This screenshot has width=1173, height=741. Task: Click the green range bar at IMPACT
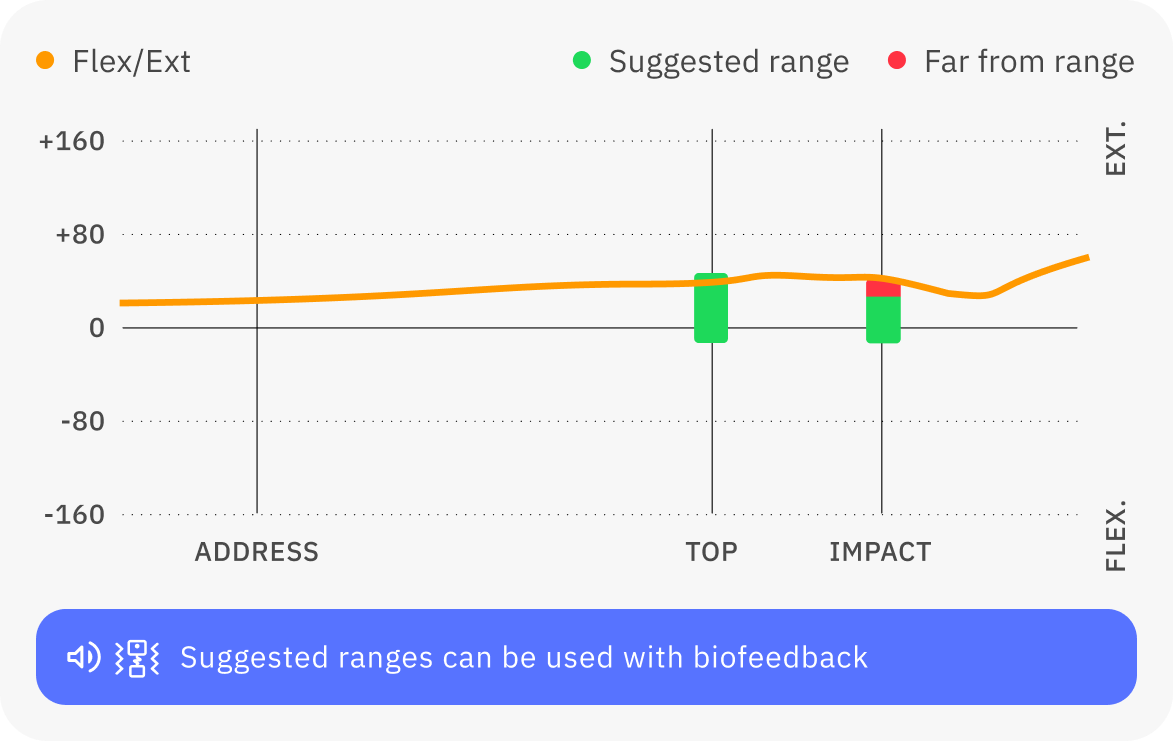[883, 320]
